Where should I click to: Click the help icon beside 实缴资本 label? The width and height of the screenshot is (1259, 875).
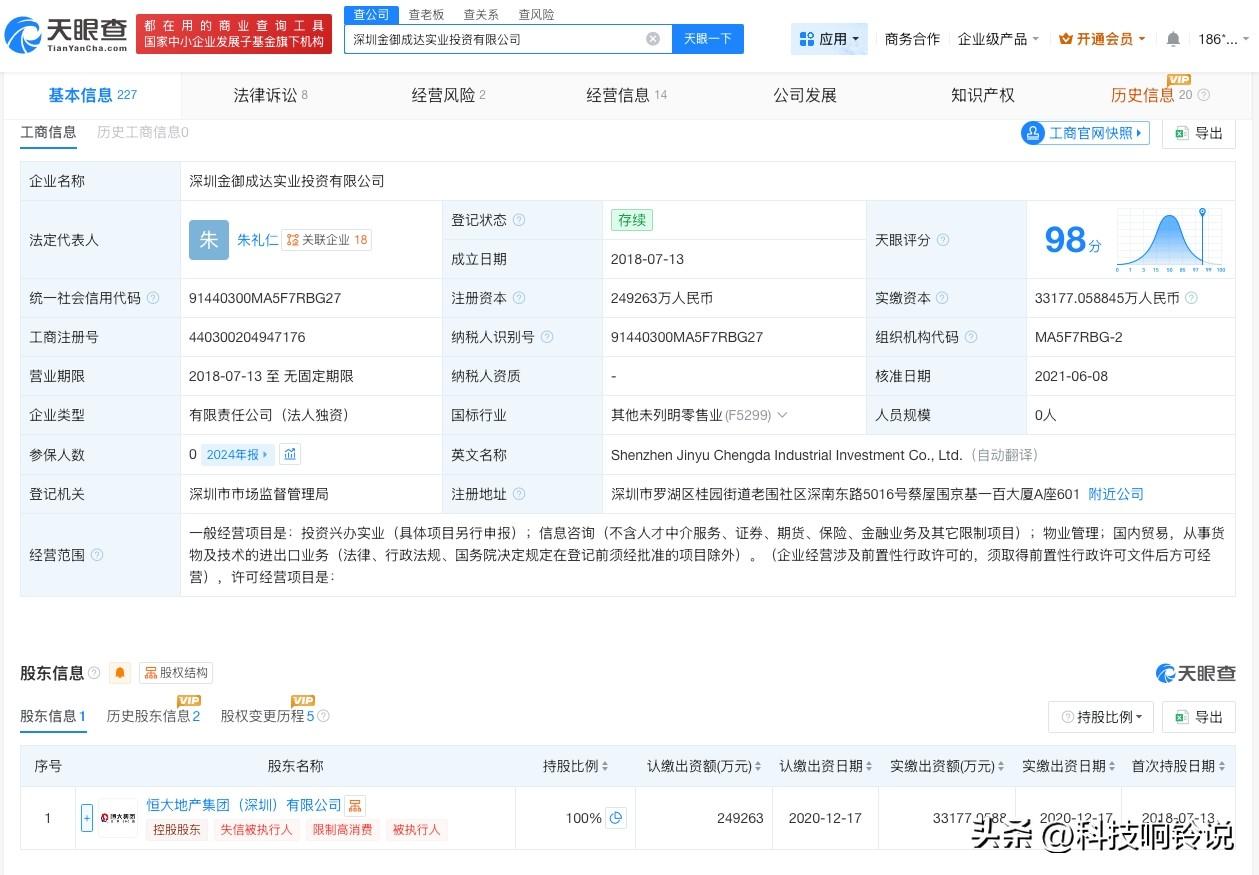[942, 298]
